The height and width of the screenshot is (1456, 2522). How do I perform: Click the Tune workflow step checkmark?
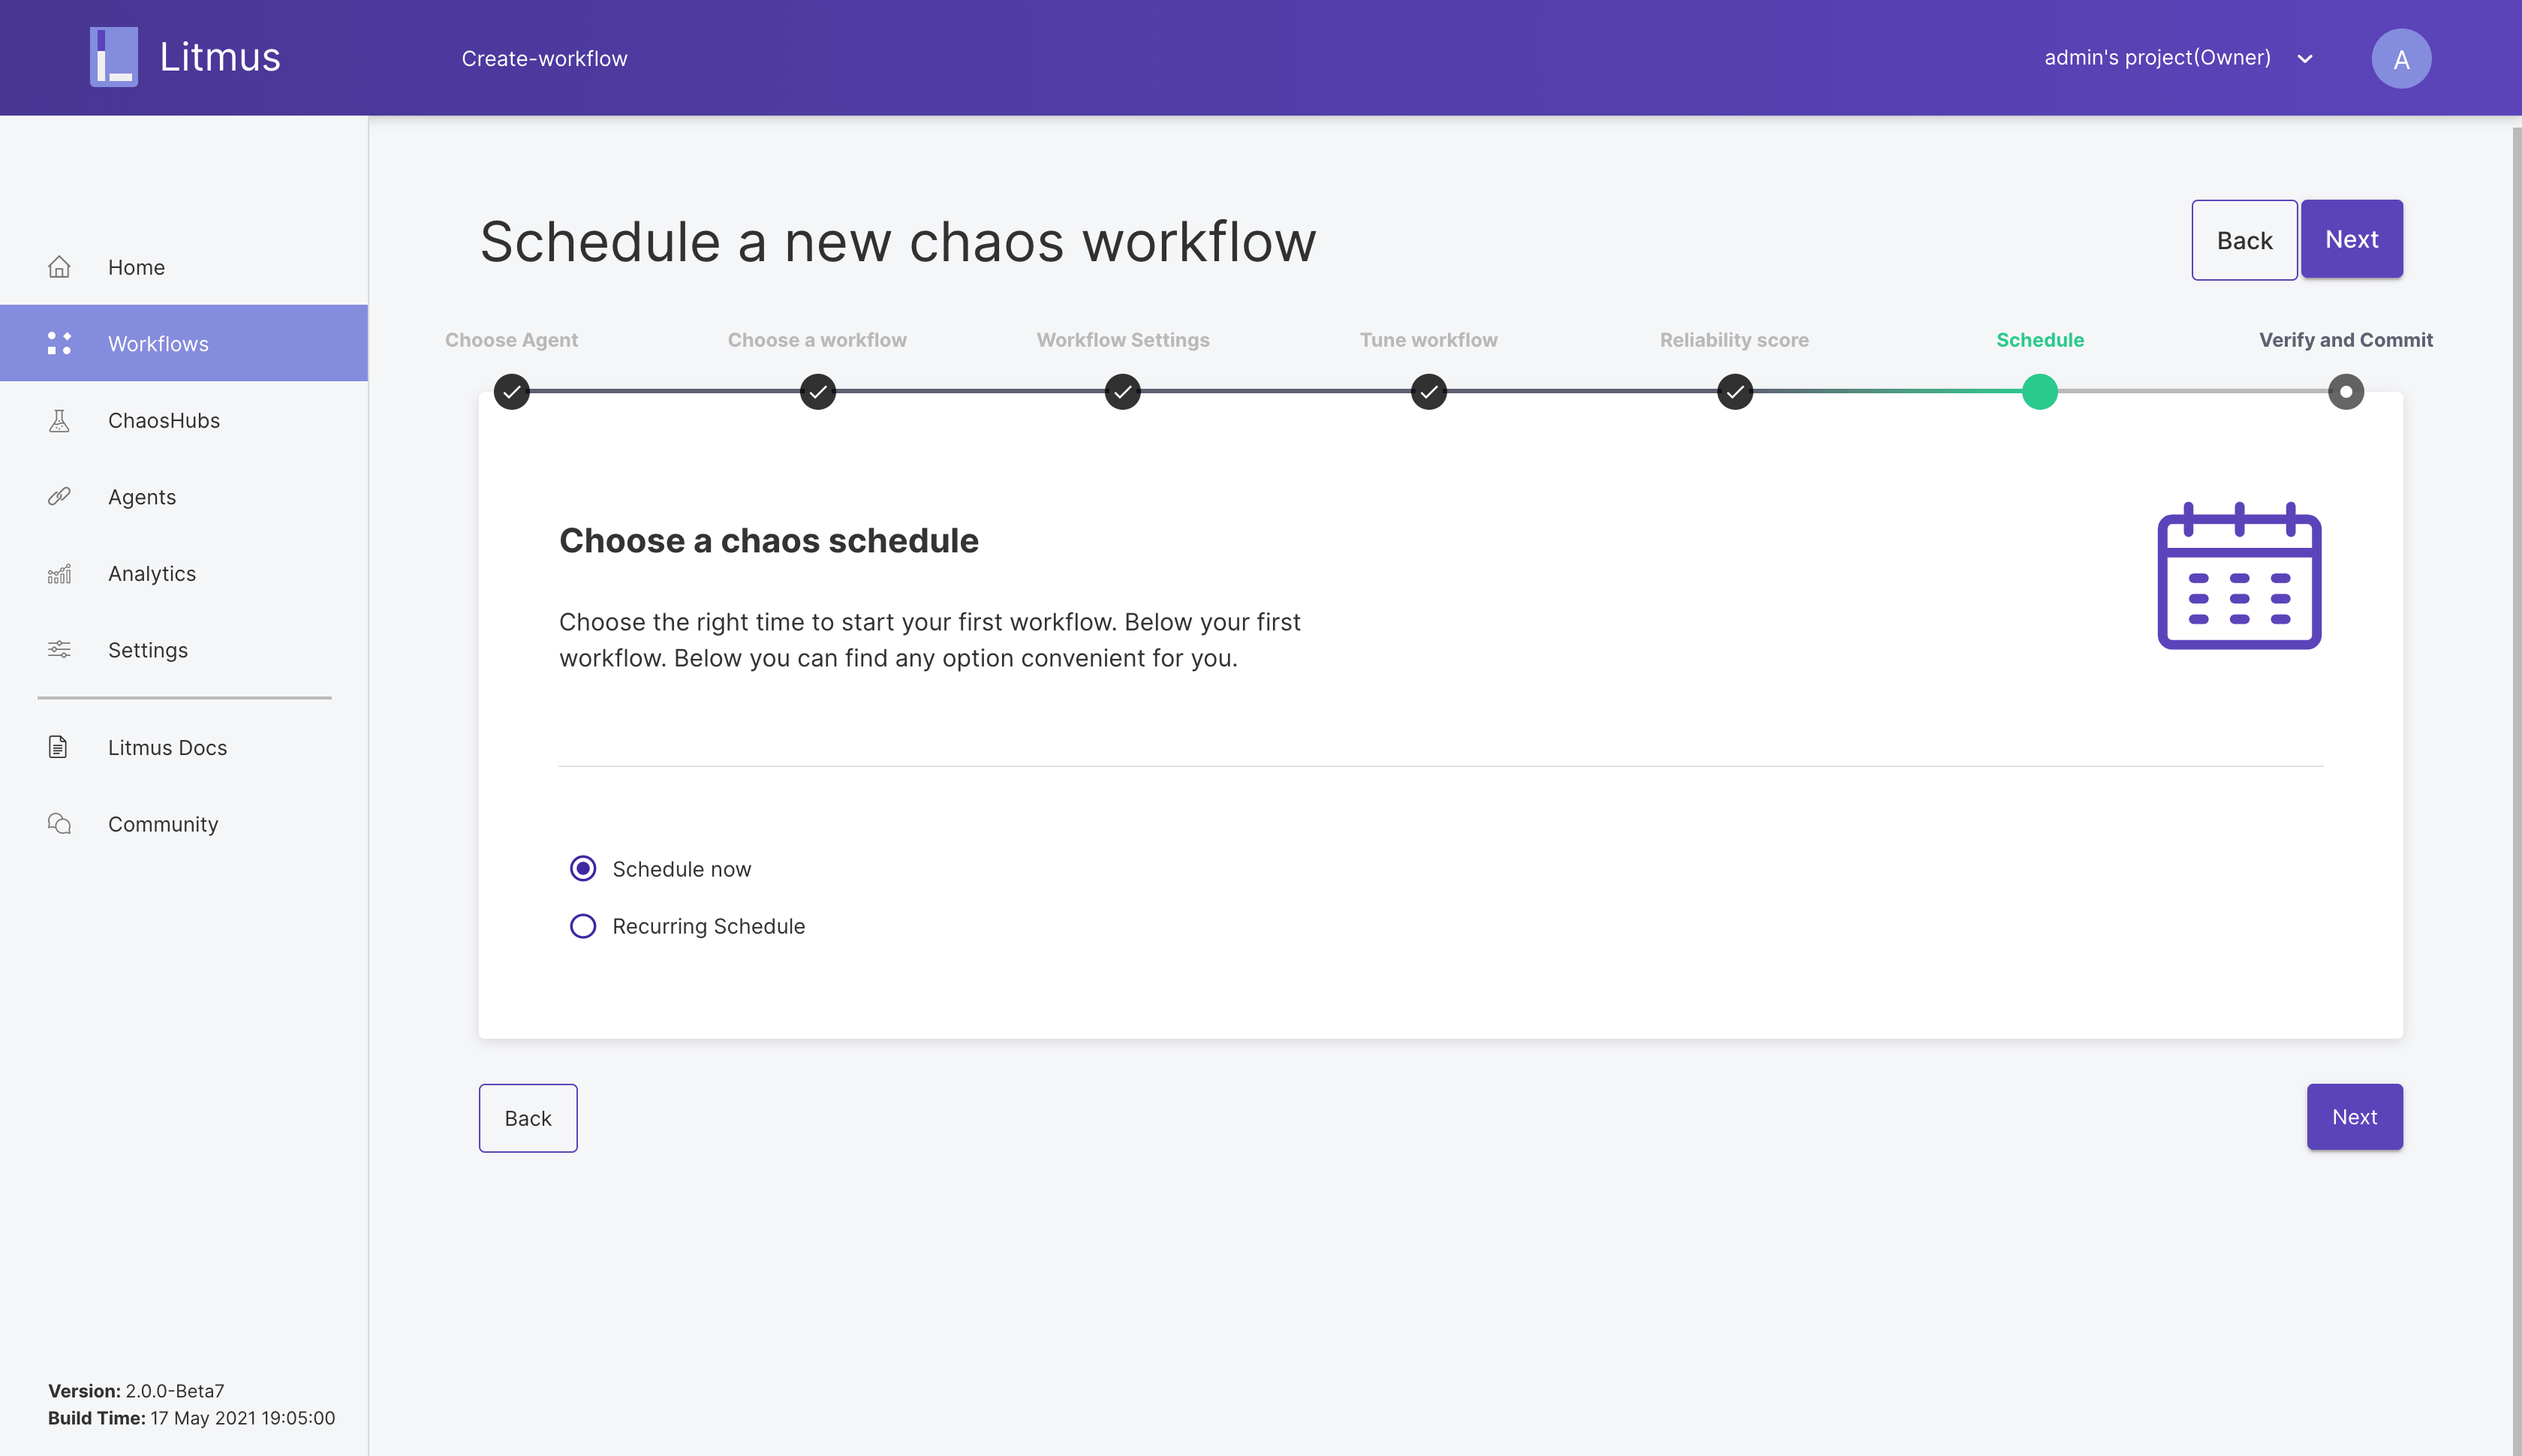1428,392
